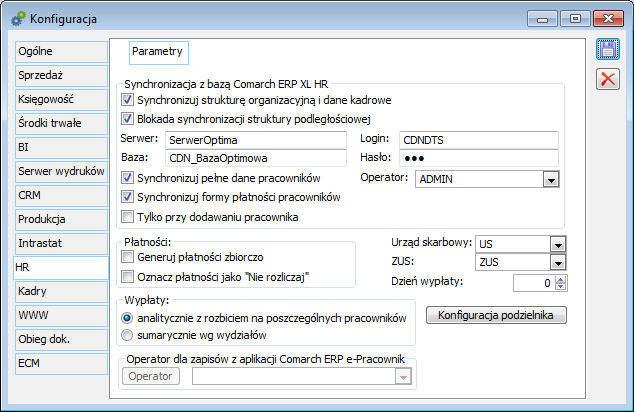634x412 pixels.
Task: Go to the ECM section
Action: 61,363
